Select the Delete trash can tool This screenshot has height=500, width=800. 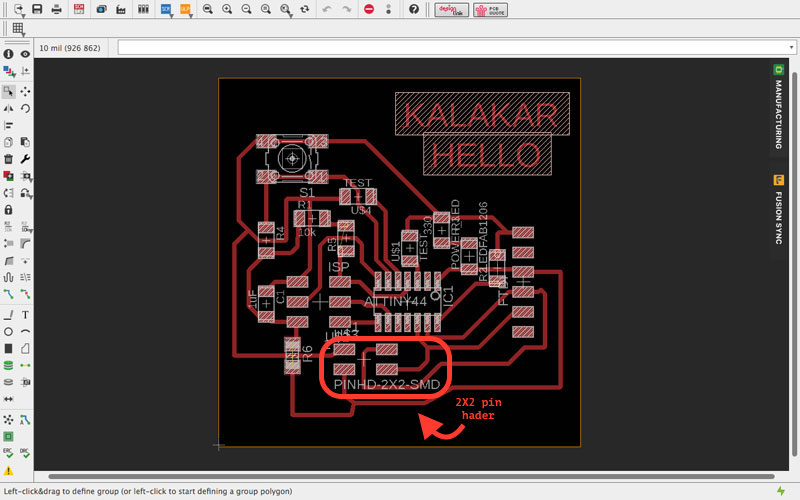(9, 159)
